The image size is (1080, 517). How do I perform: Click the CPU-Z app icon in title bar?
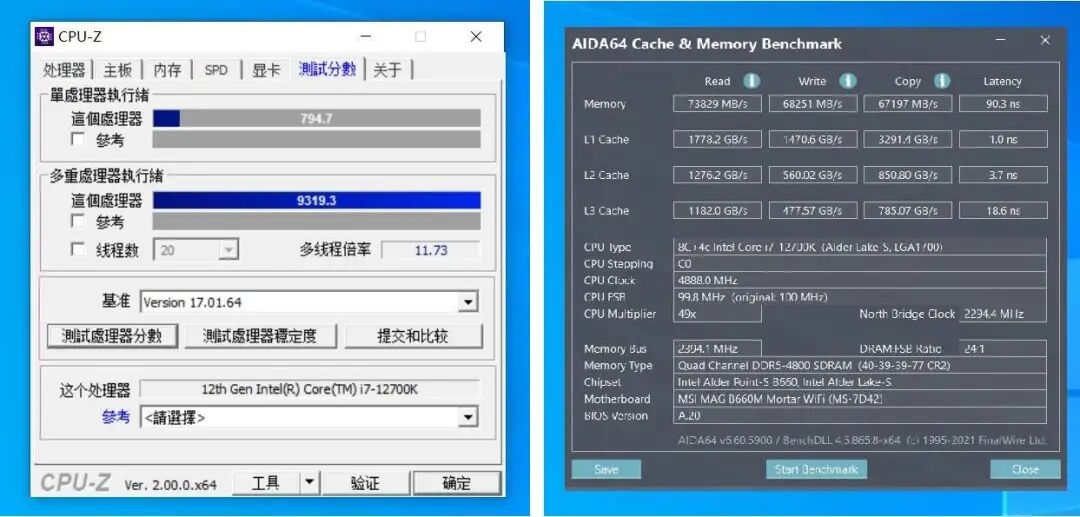pos(44,36)
